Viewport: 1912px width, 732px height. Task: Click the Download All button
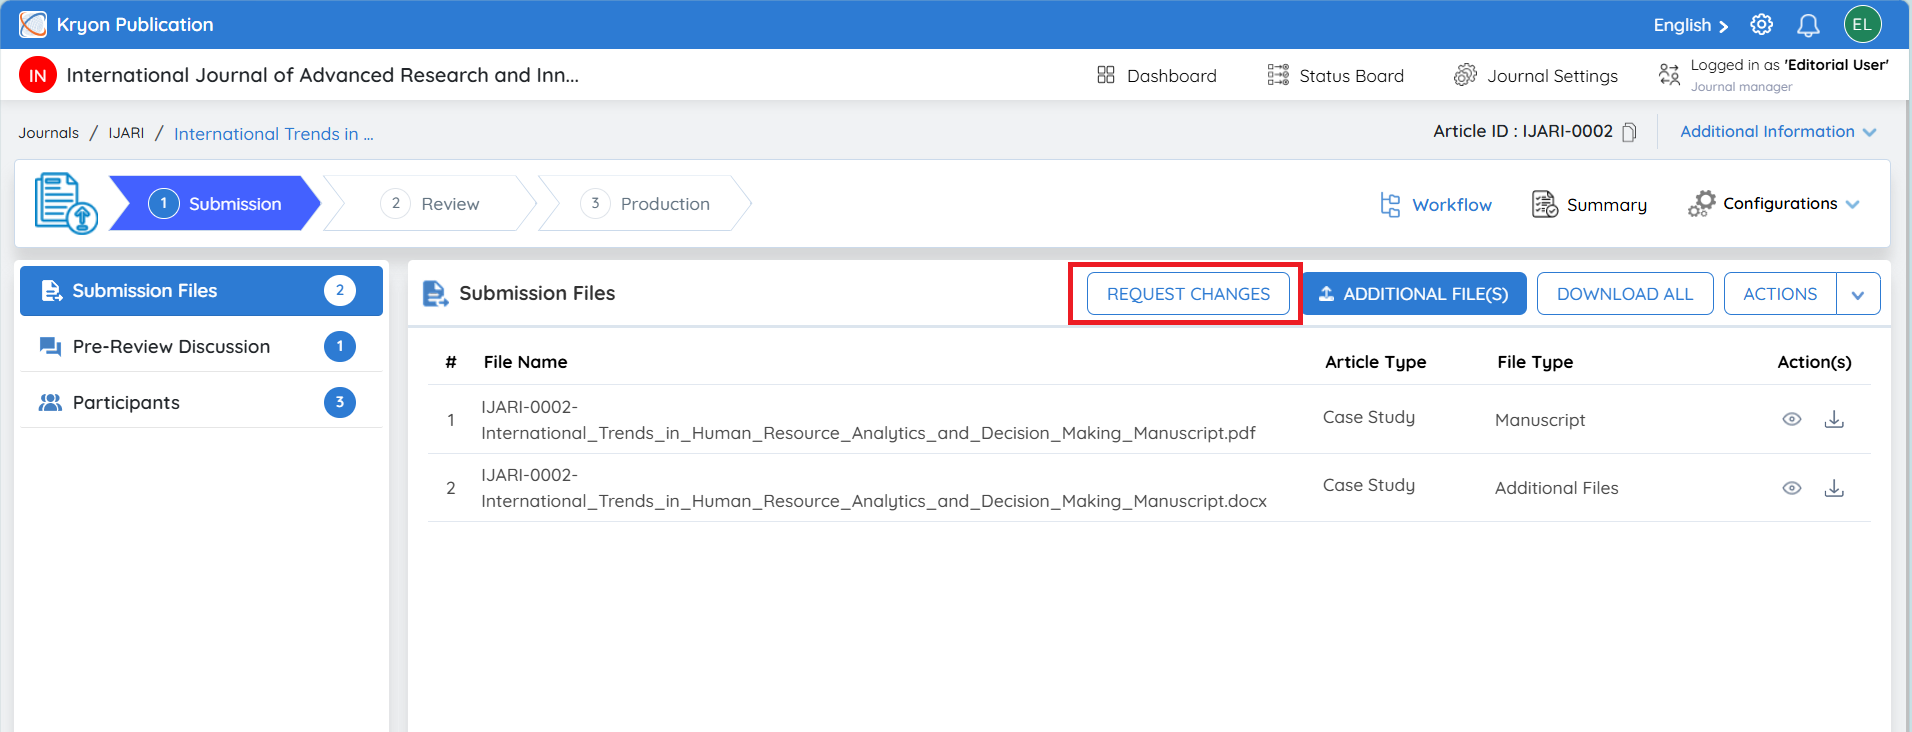(x=1625, y=294)
